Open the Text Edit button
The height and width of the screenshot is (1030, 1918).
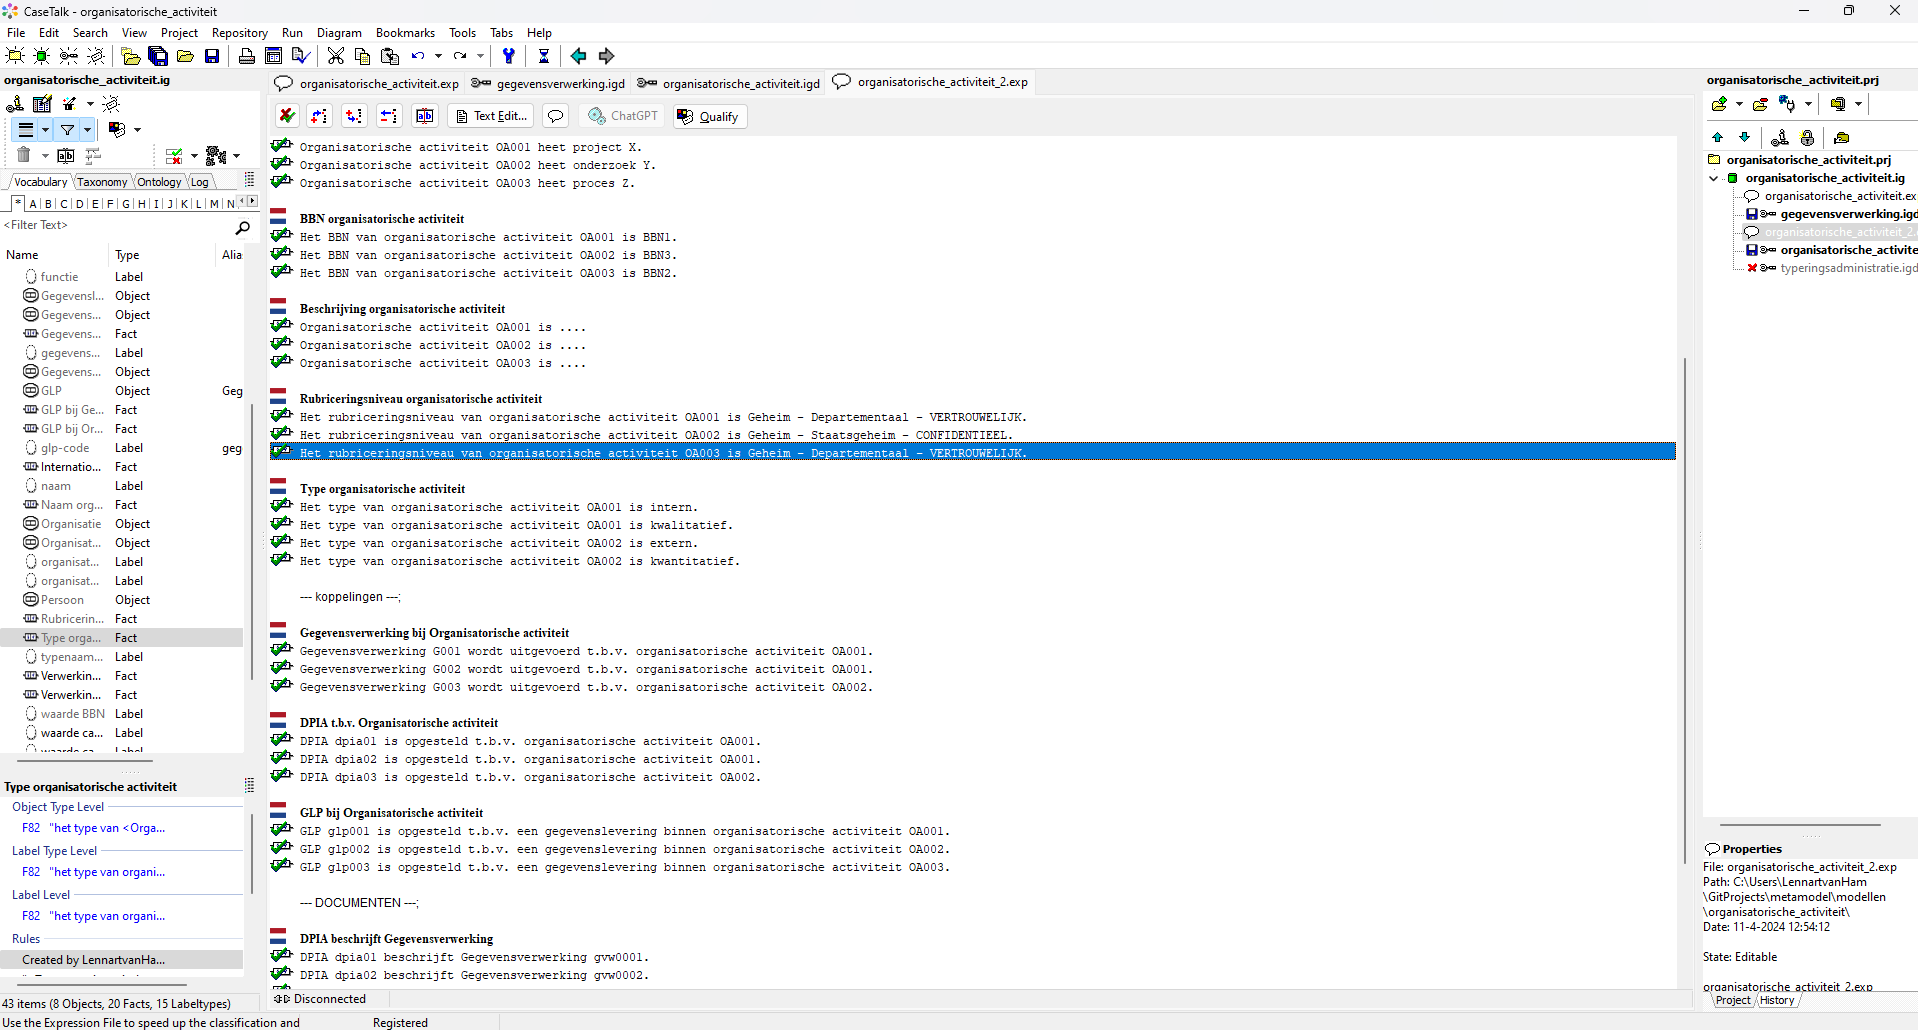(x=491, y=116)
